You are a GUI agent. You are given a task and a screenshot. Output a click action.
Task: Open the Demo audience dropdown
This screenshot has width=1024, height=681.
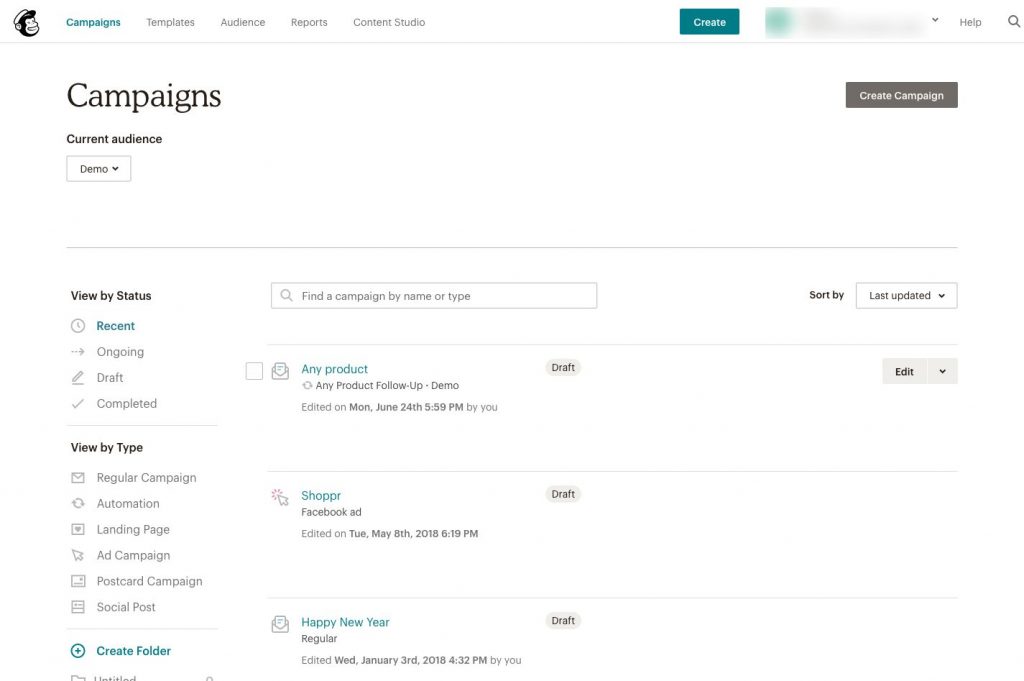tap(99, 168)
